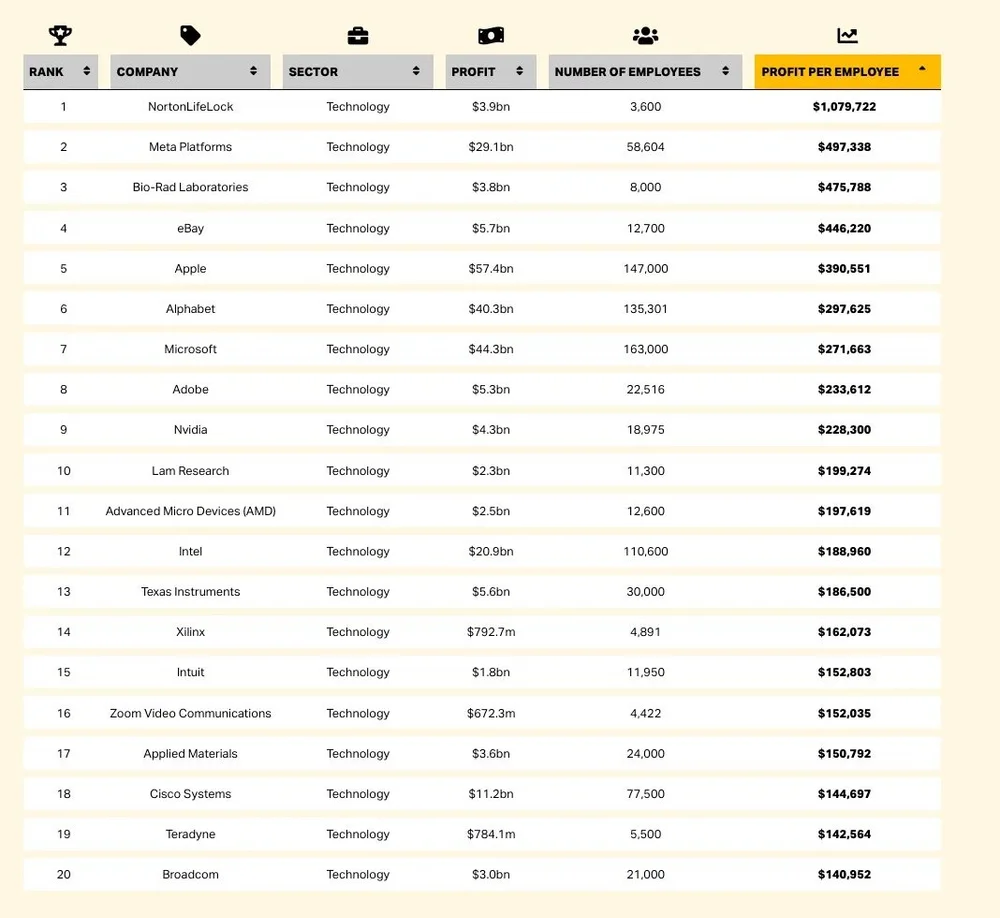
Task: Toggle Profit Per Employee ascending arrow
Action: 922,68
